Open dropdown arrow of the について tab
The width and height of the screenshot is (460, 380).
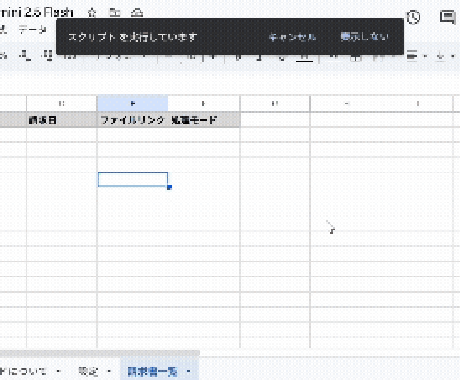59,371
